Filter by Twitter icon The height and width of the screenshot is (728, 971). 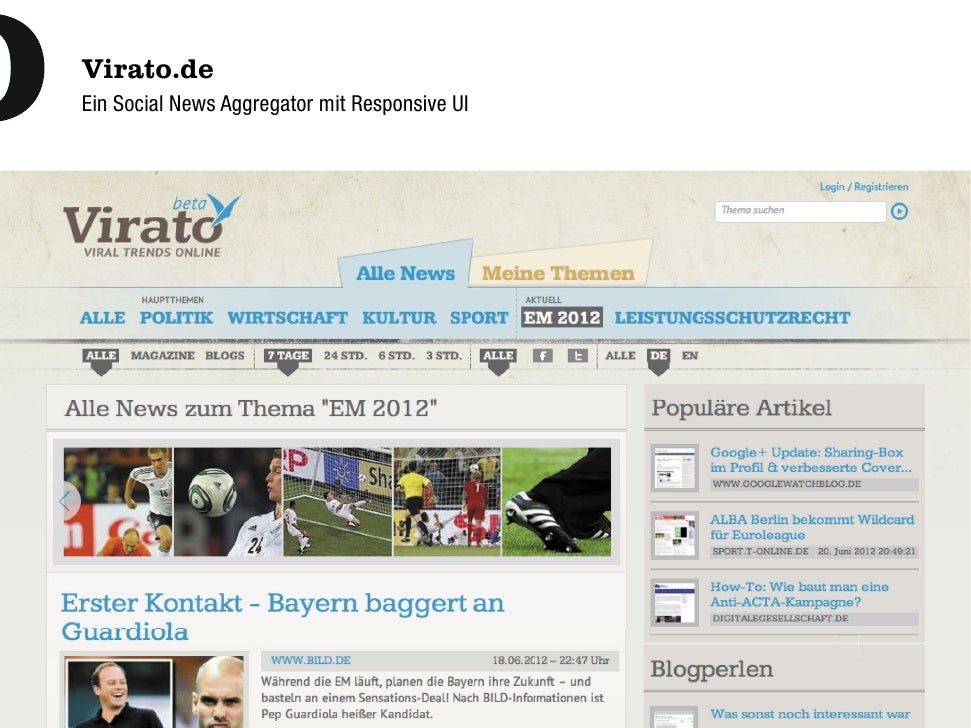[x=578, y=355]
